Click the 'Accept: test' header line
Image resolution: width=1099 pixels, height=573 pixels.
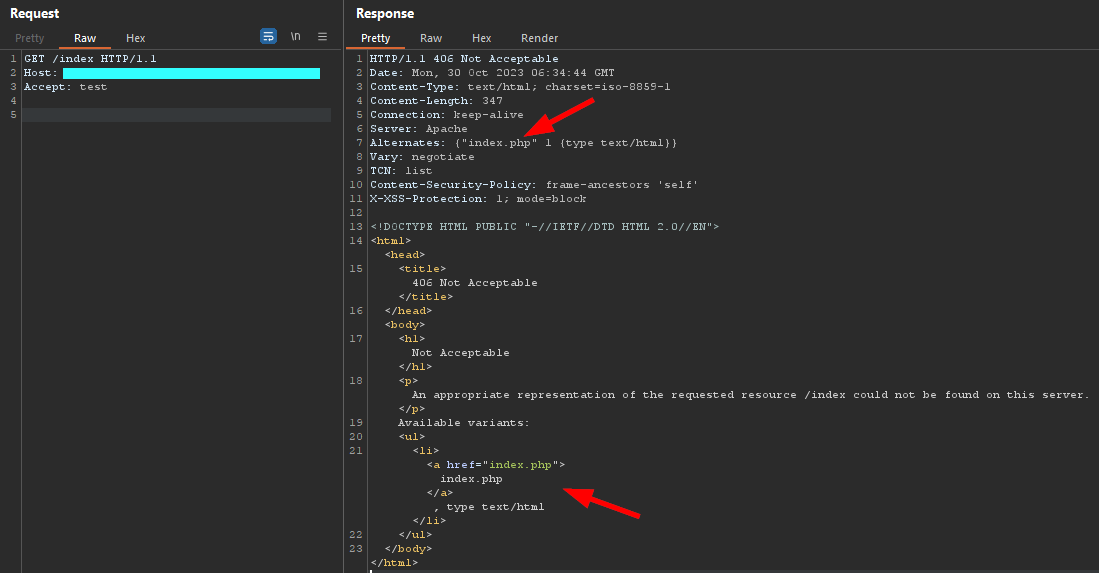coord(65,87)
